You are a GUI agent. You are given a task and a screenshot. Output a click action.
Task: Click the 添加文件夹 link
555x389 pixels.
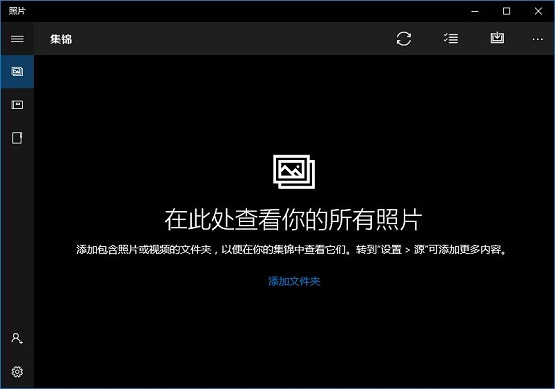pyautogui.click(x=294, y=281)
